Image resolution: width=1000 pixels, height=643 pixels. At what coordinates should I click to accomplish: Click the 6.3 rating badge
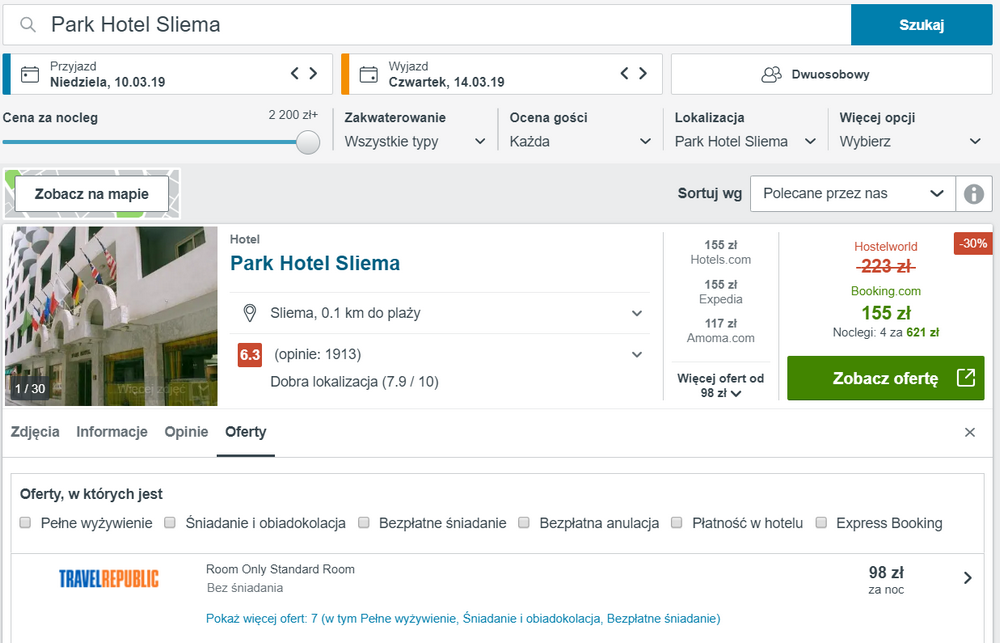(250, 355)
